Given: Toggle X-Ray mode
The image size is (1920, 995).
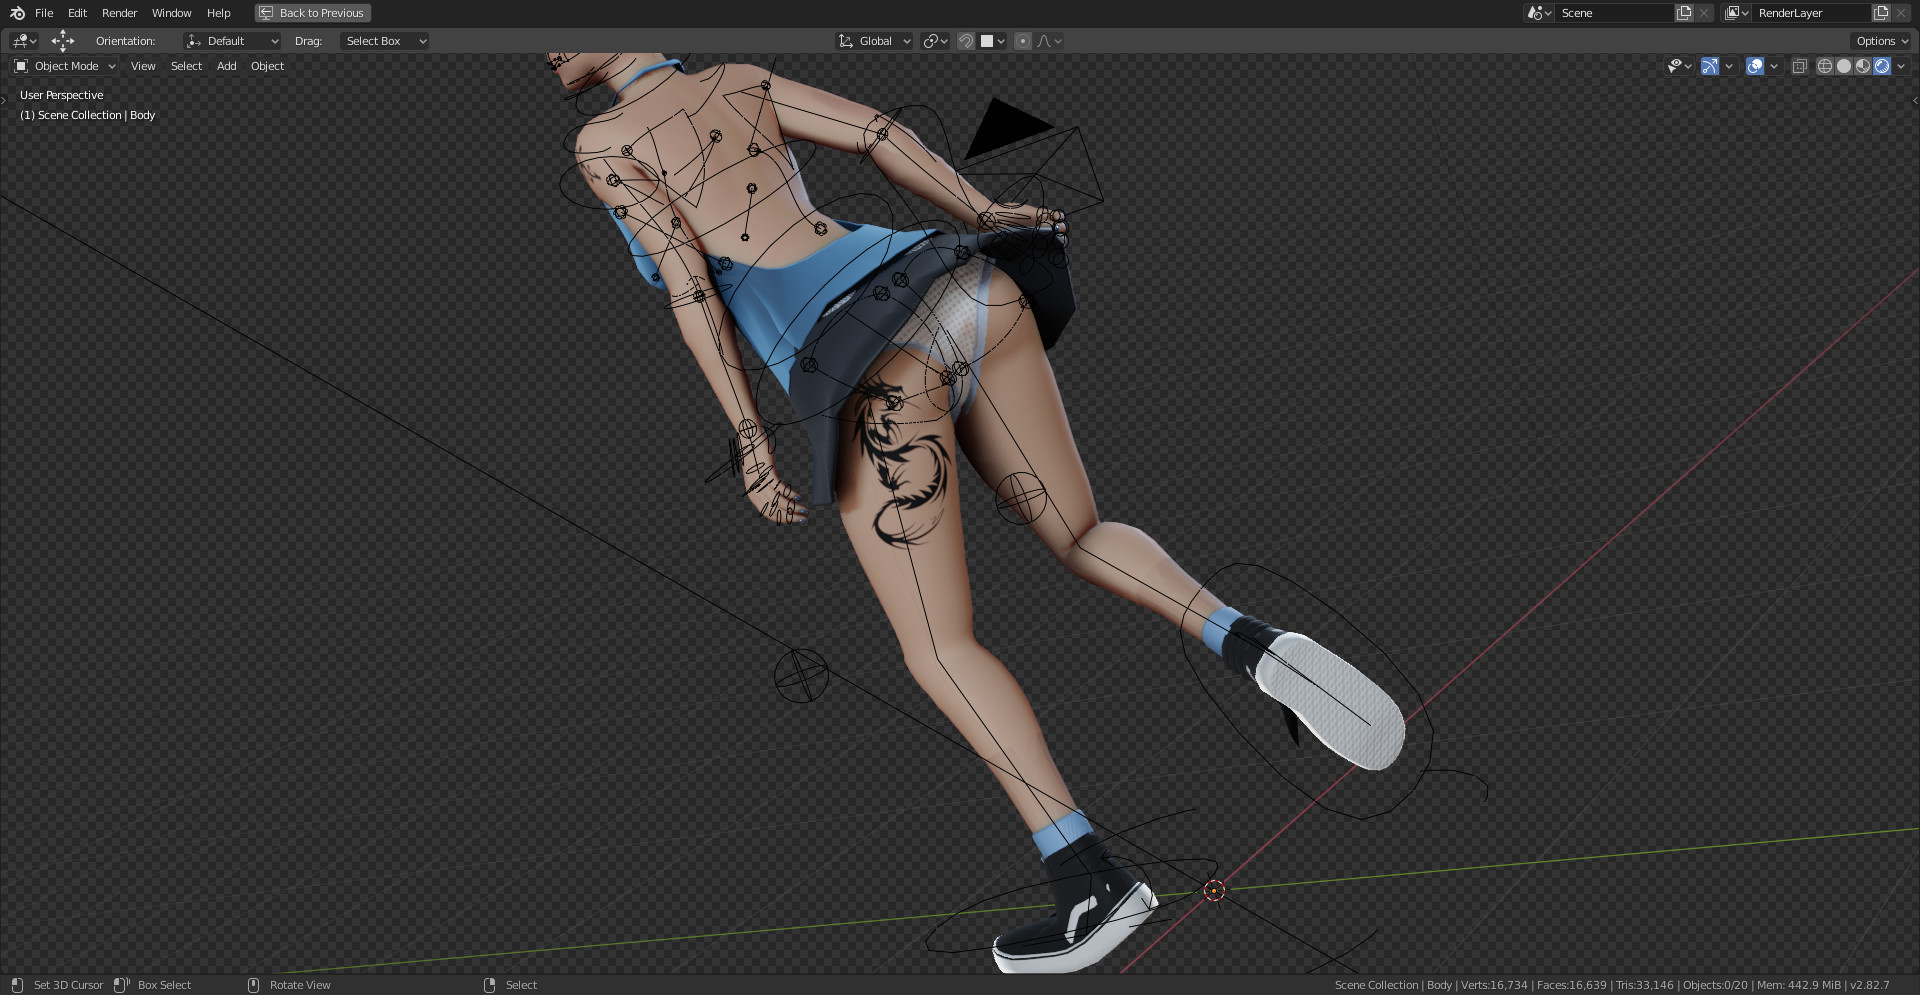Looking at the screenshot, I should click(x=1799, y=66).
